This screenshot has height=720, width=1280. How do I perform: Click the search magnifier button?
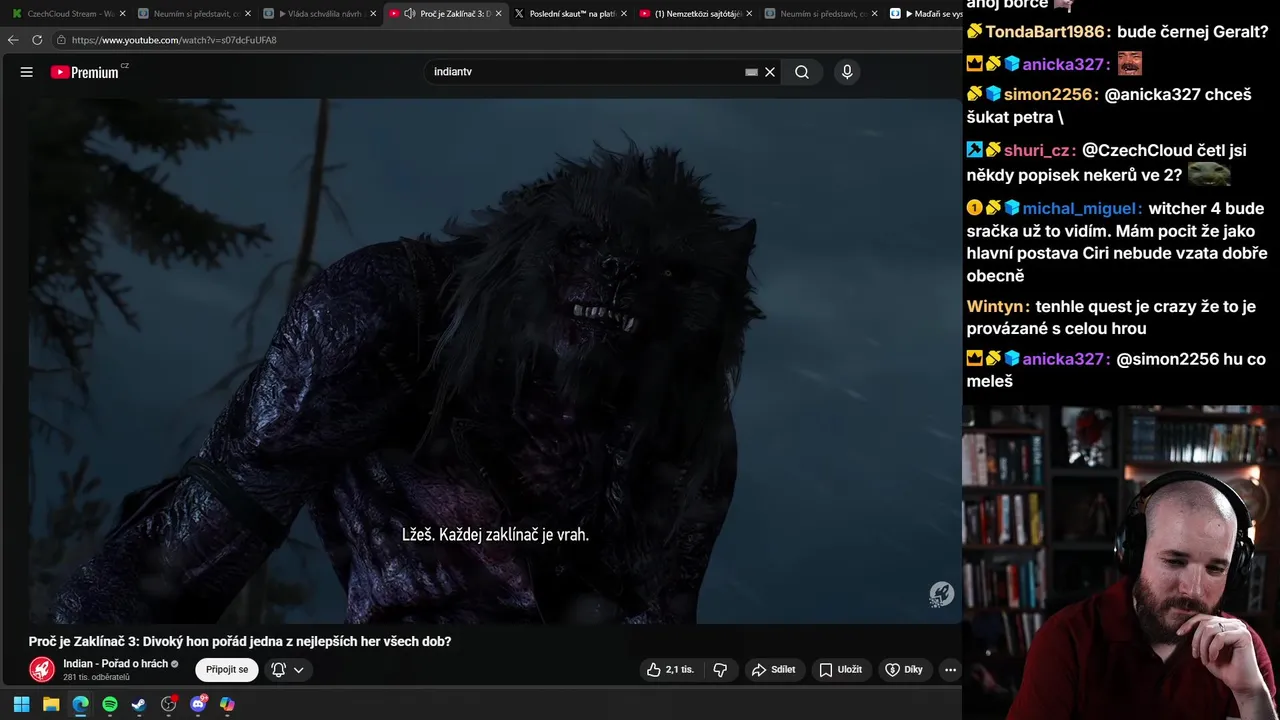(802, 72)
